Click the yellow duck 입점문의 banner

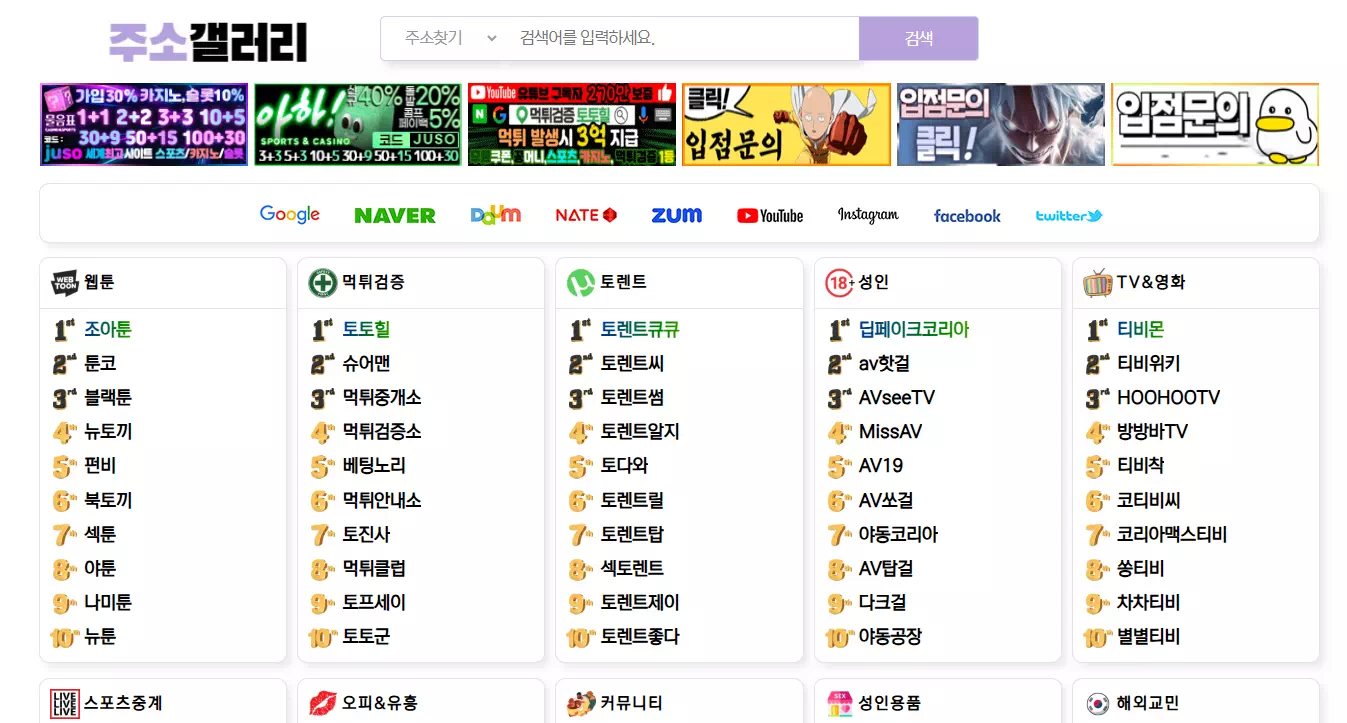click(x=1215, y=124)
